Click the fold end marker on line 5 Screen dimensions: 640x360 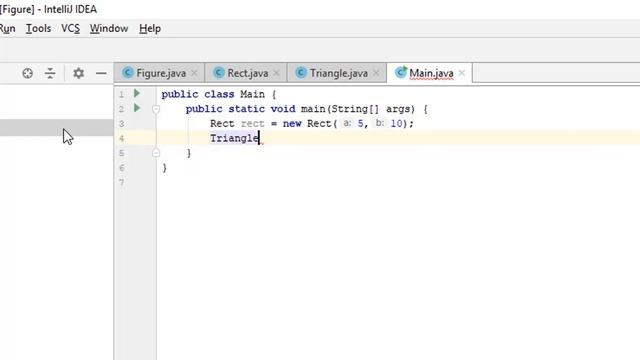[x=156, y=153]
